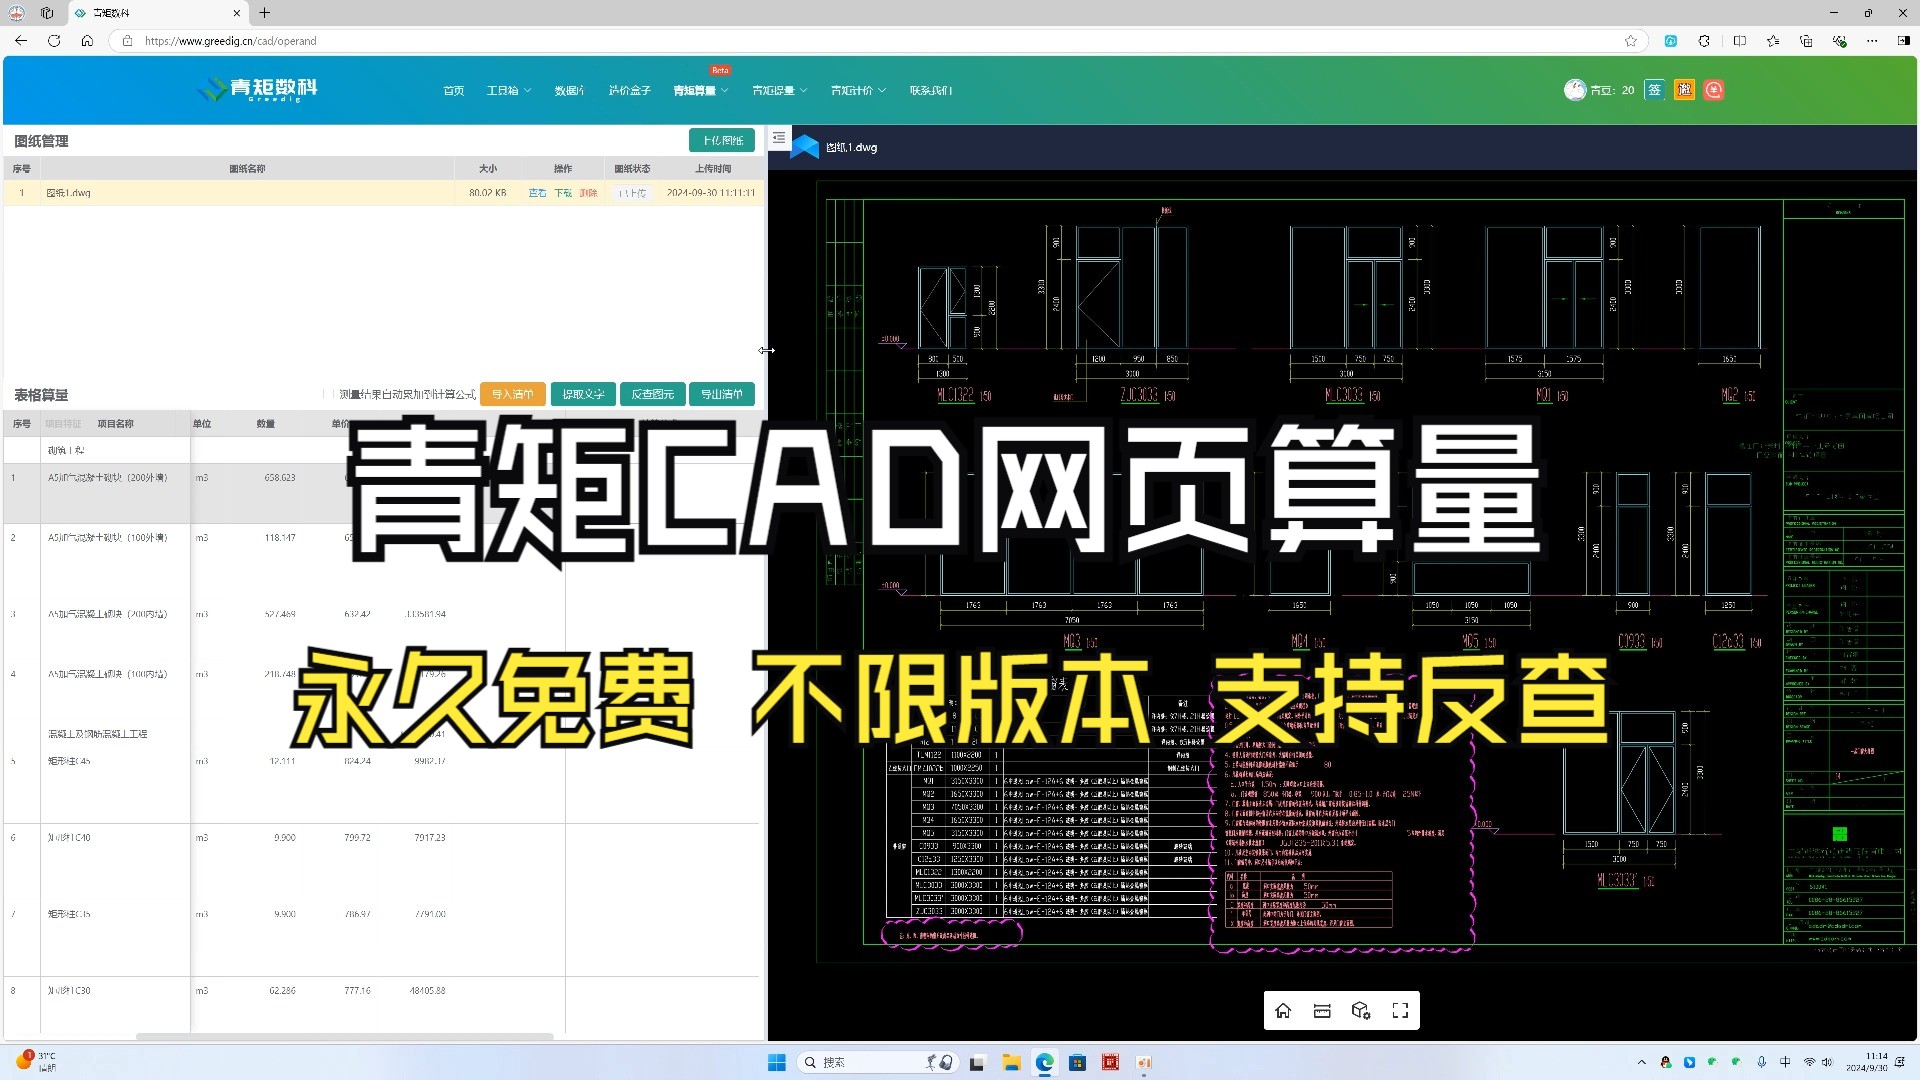Click the browser address bar URL
The image size is (1920, 1080).
point(230,41)
